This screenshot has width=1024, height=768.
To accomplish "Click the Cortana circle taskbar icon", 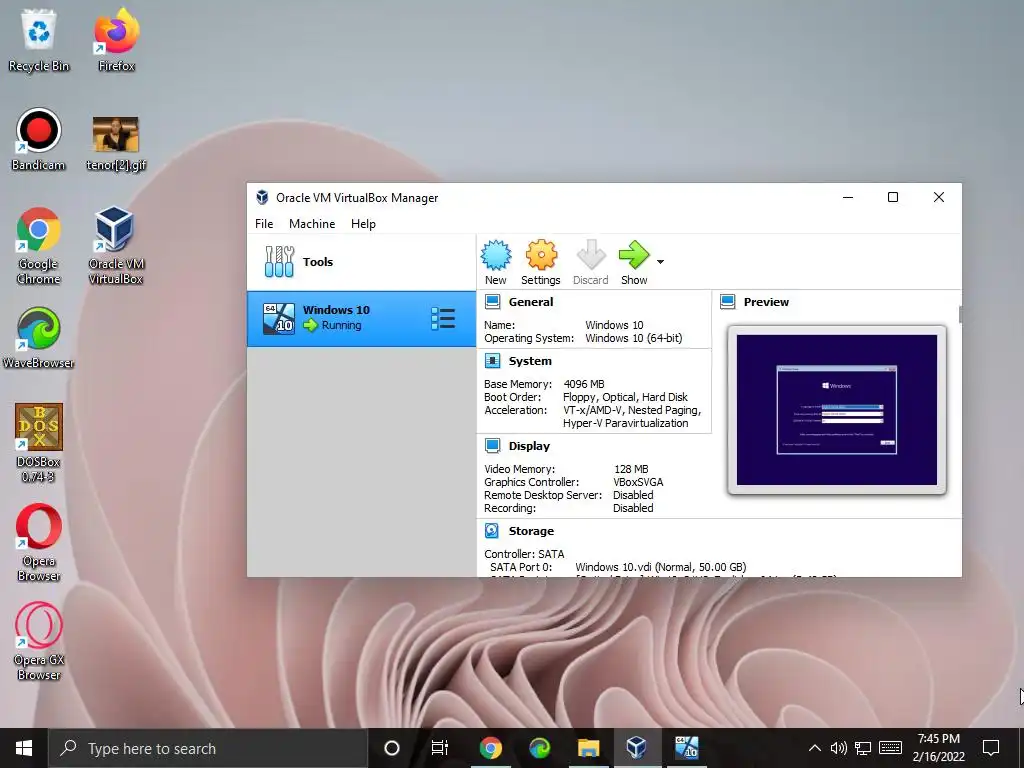I will 392,748.
